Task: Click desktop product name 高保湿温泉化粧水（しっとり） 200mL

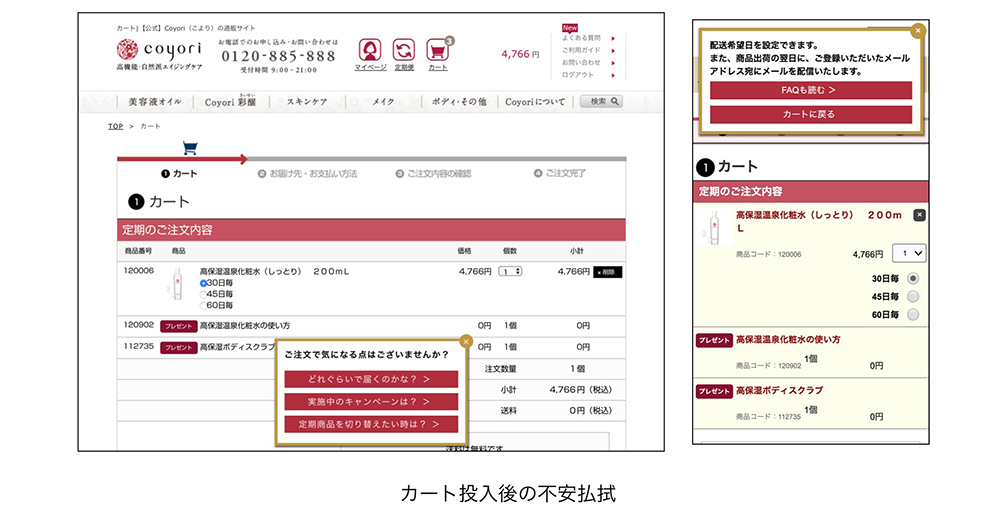Action: tap(274, 271)
